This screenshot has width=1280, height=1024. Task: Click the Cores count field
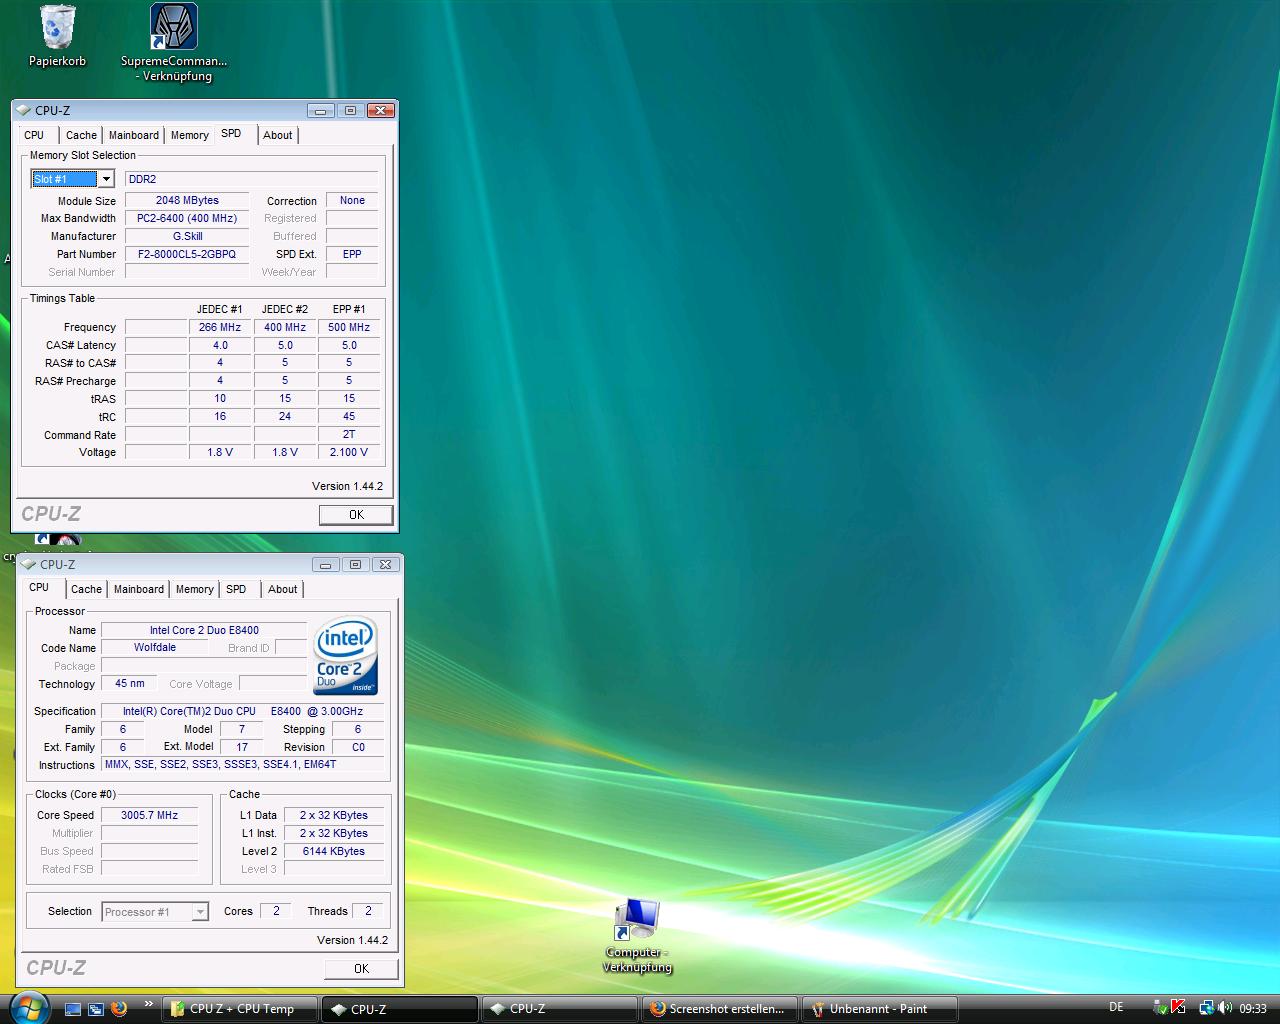coord(276,911)
